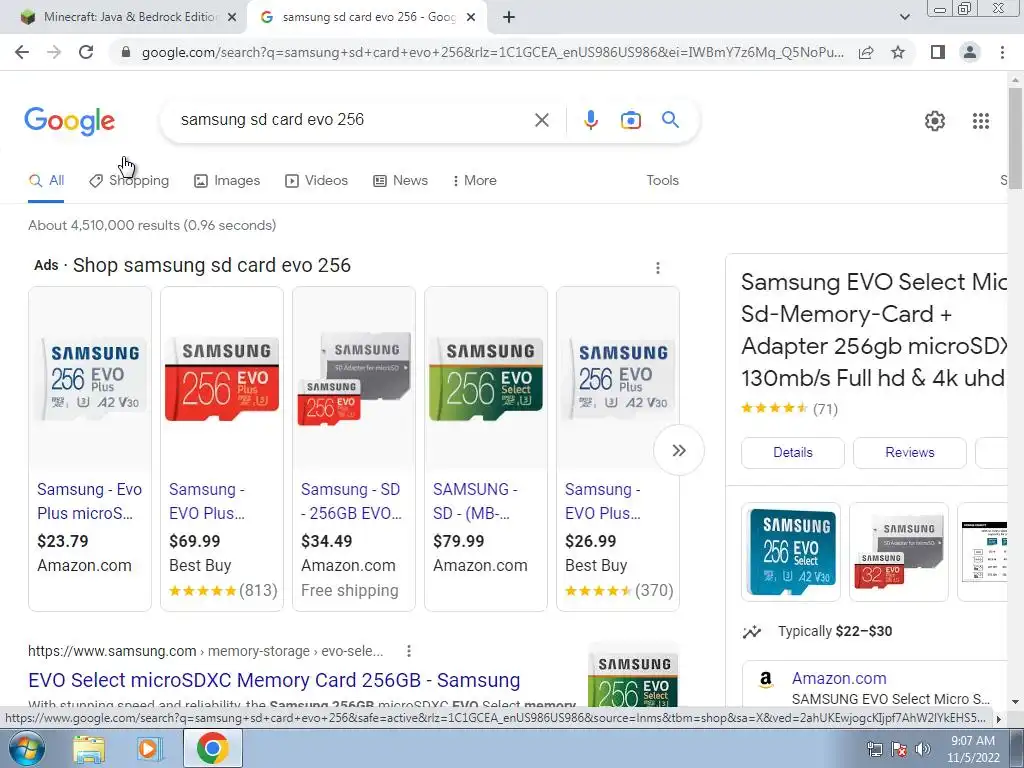Open the Google apps grid

980,121
